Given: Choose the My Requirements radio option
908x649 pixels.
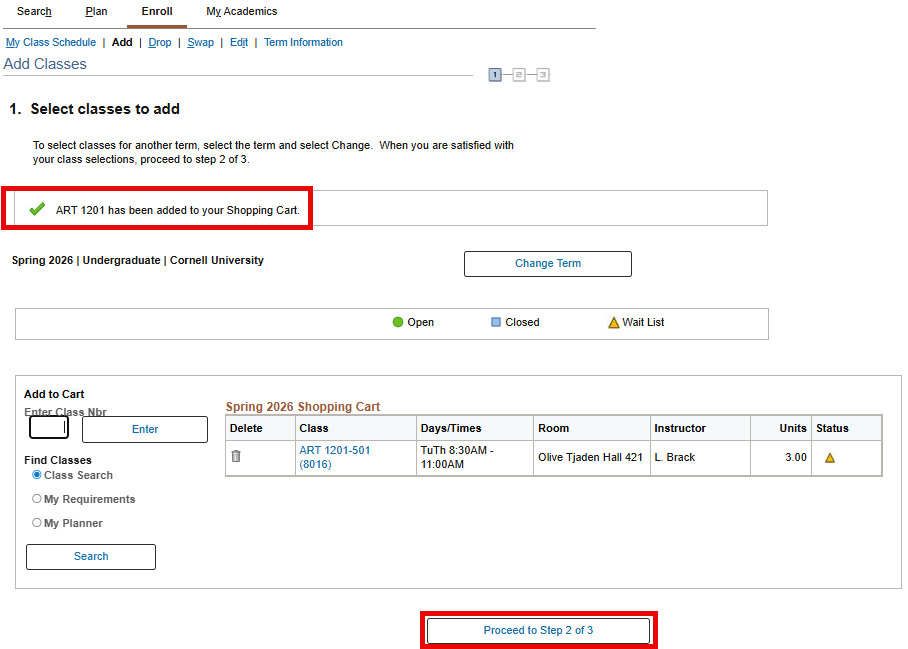Looking at the screenshot, I should point(37,499).
